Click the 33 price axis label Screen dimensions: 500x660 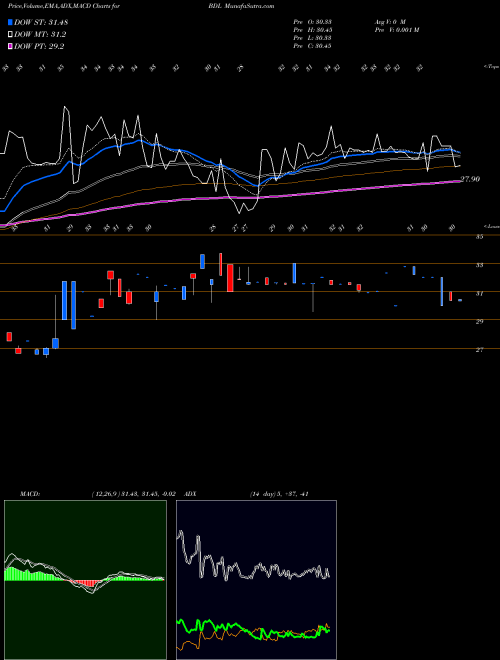479,265
